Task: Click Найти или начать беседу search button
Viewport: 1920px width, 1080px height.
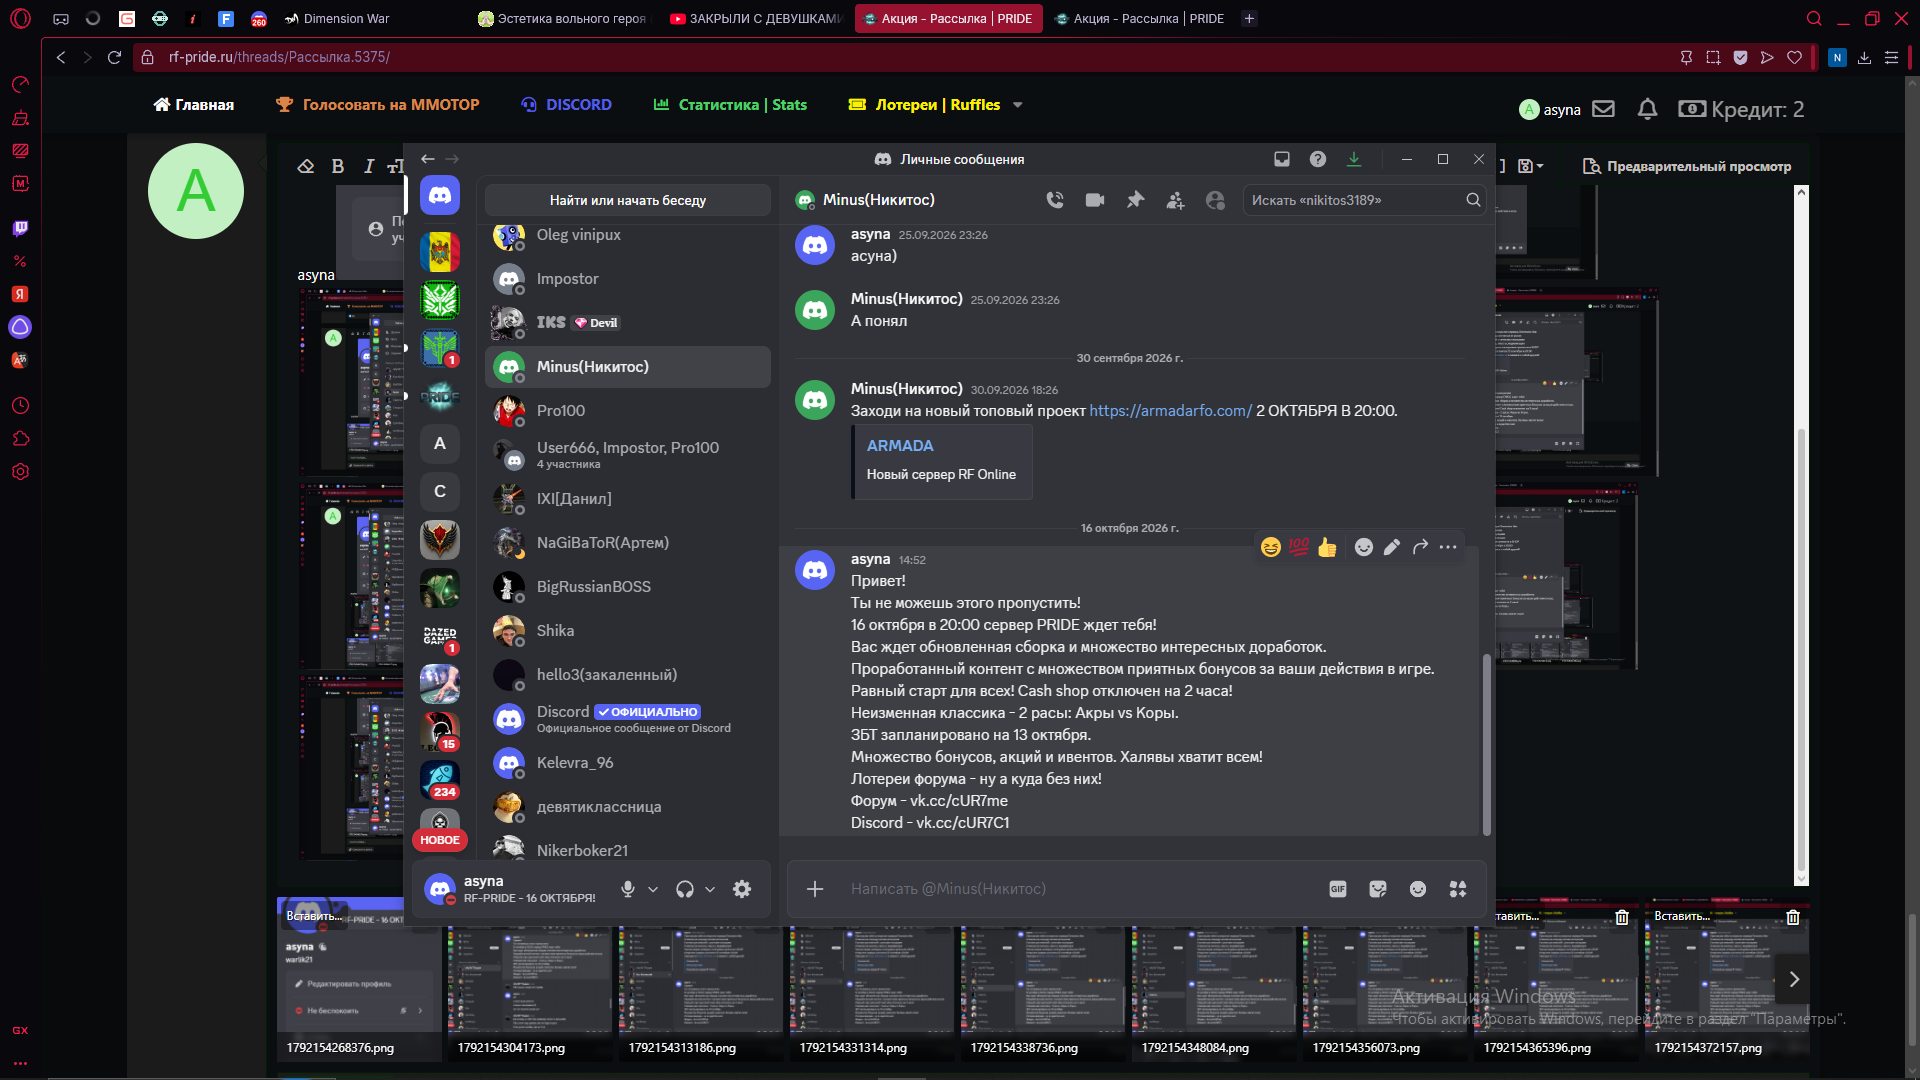Action: click(628, 200)
